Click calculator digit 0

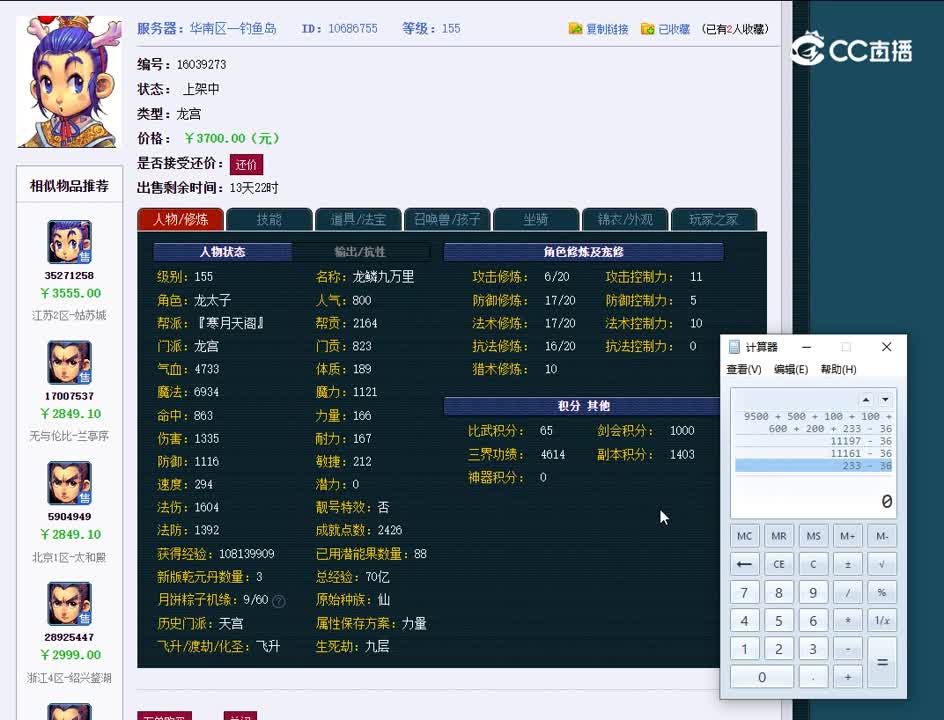[x=762, y=677]
